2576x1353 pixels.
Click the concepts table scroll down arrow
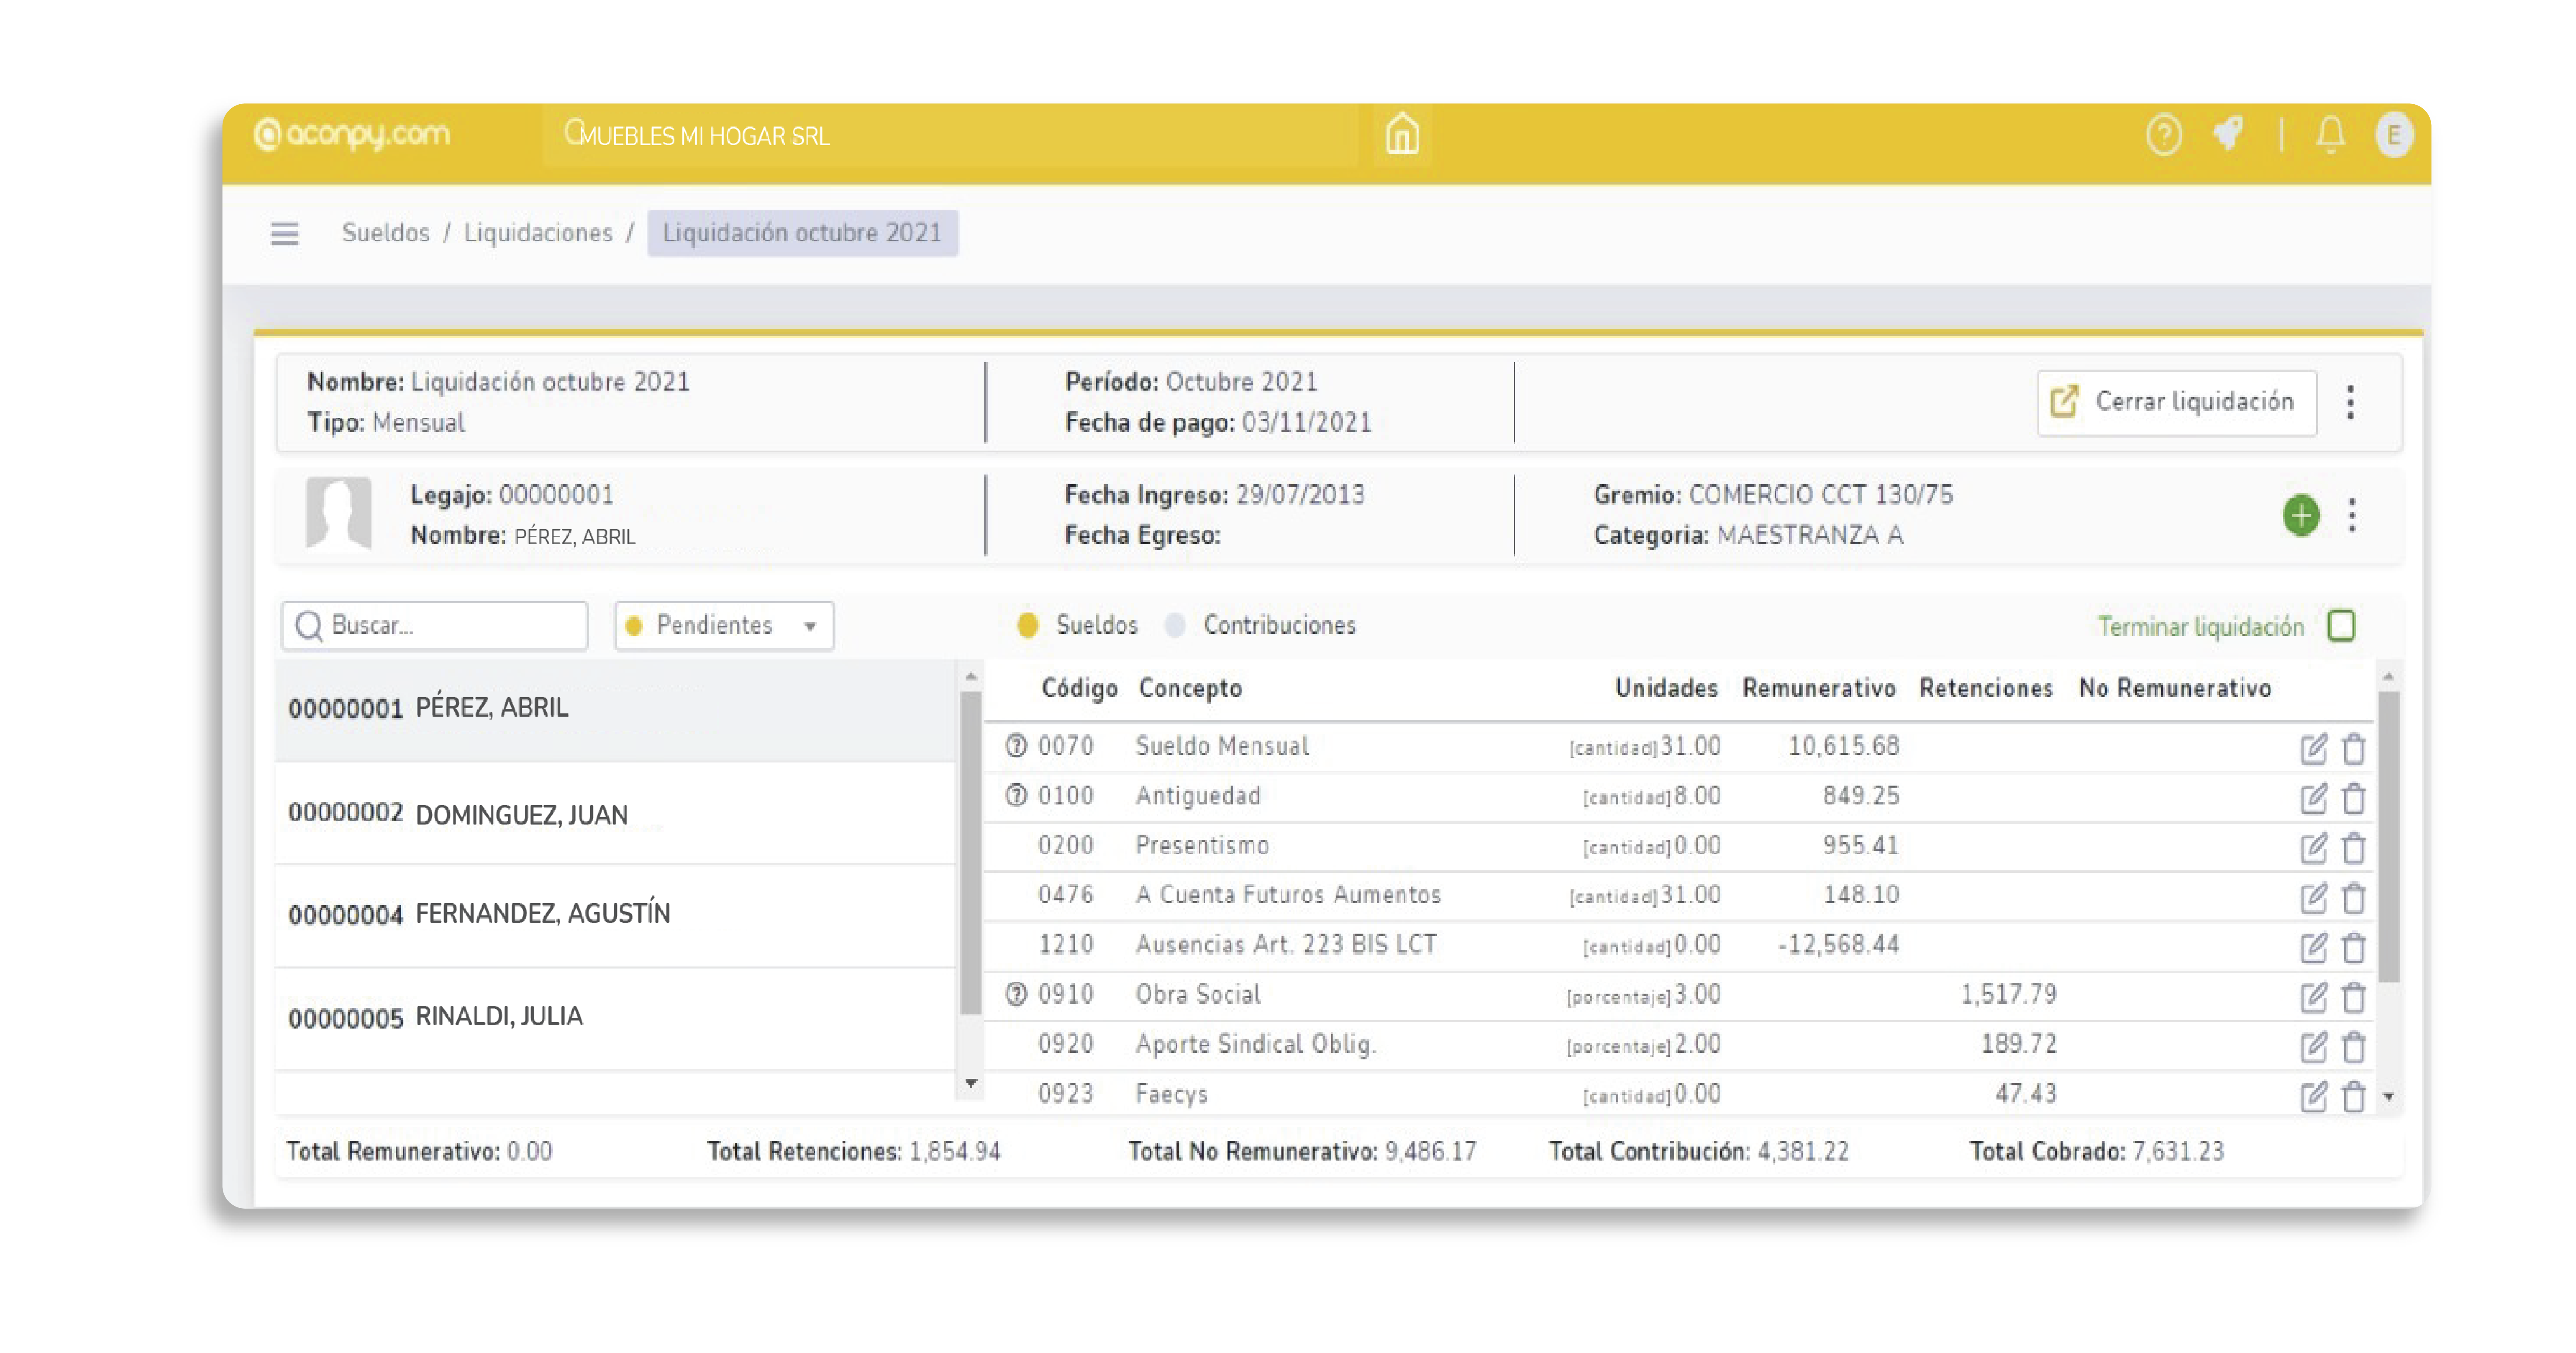point(2388,1097)
